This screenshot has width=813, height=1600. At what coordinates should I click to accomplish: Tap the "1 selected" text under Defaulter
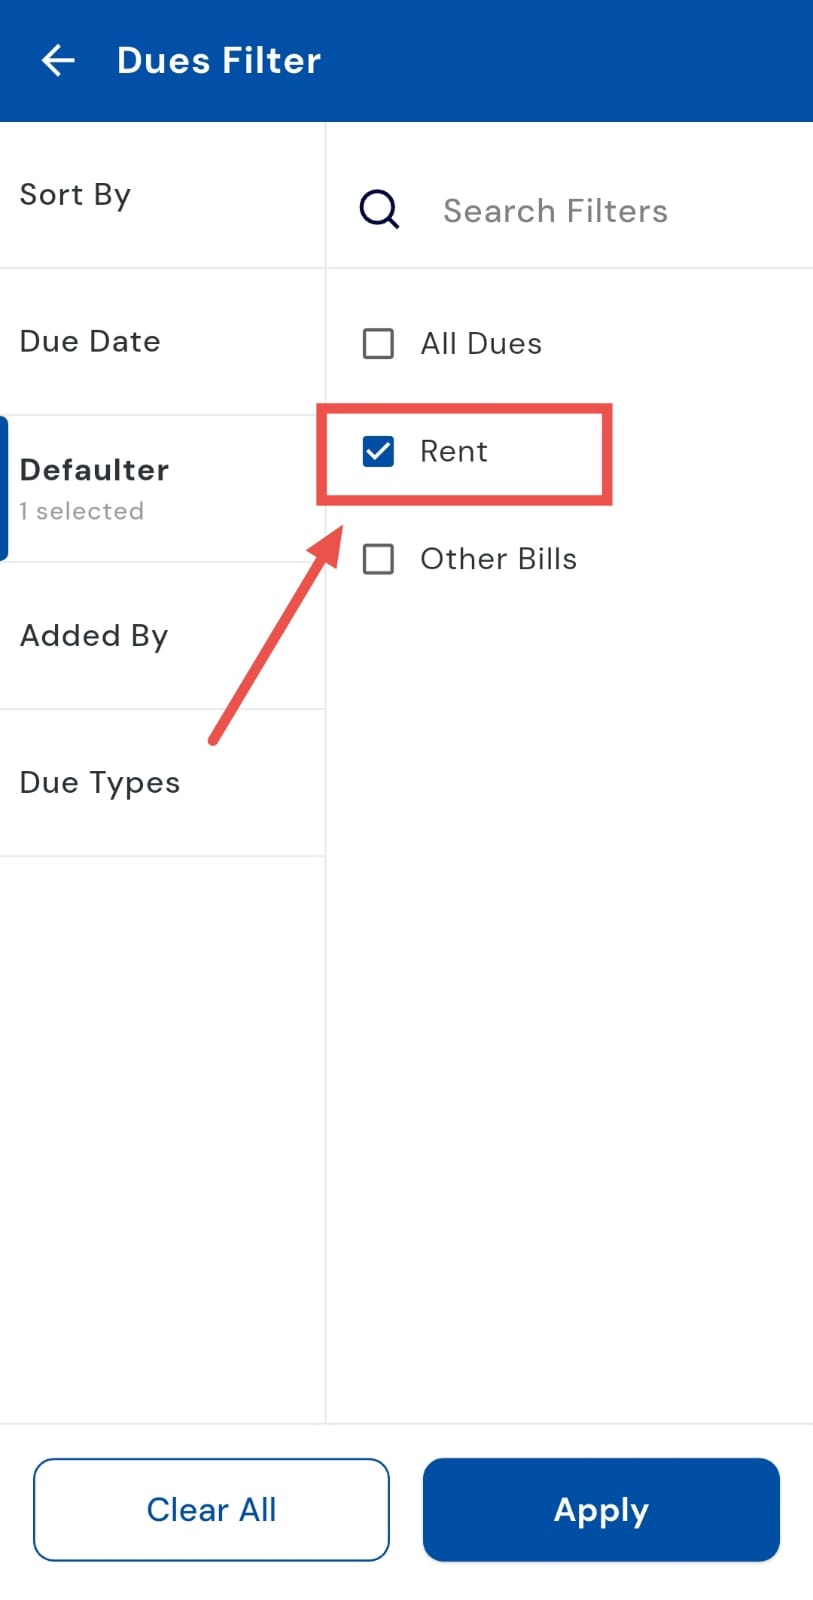(82, 511)
